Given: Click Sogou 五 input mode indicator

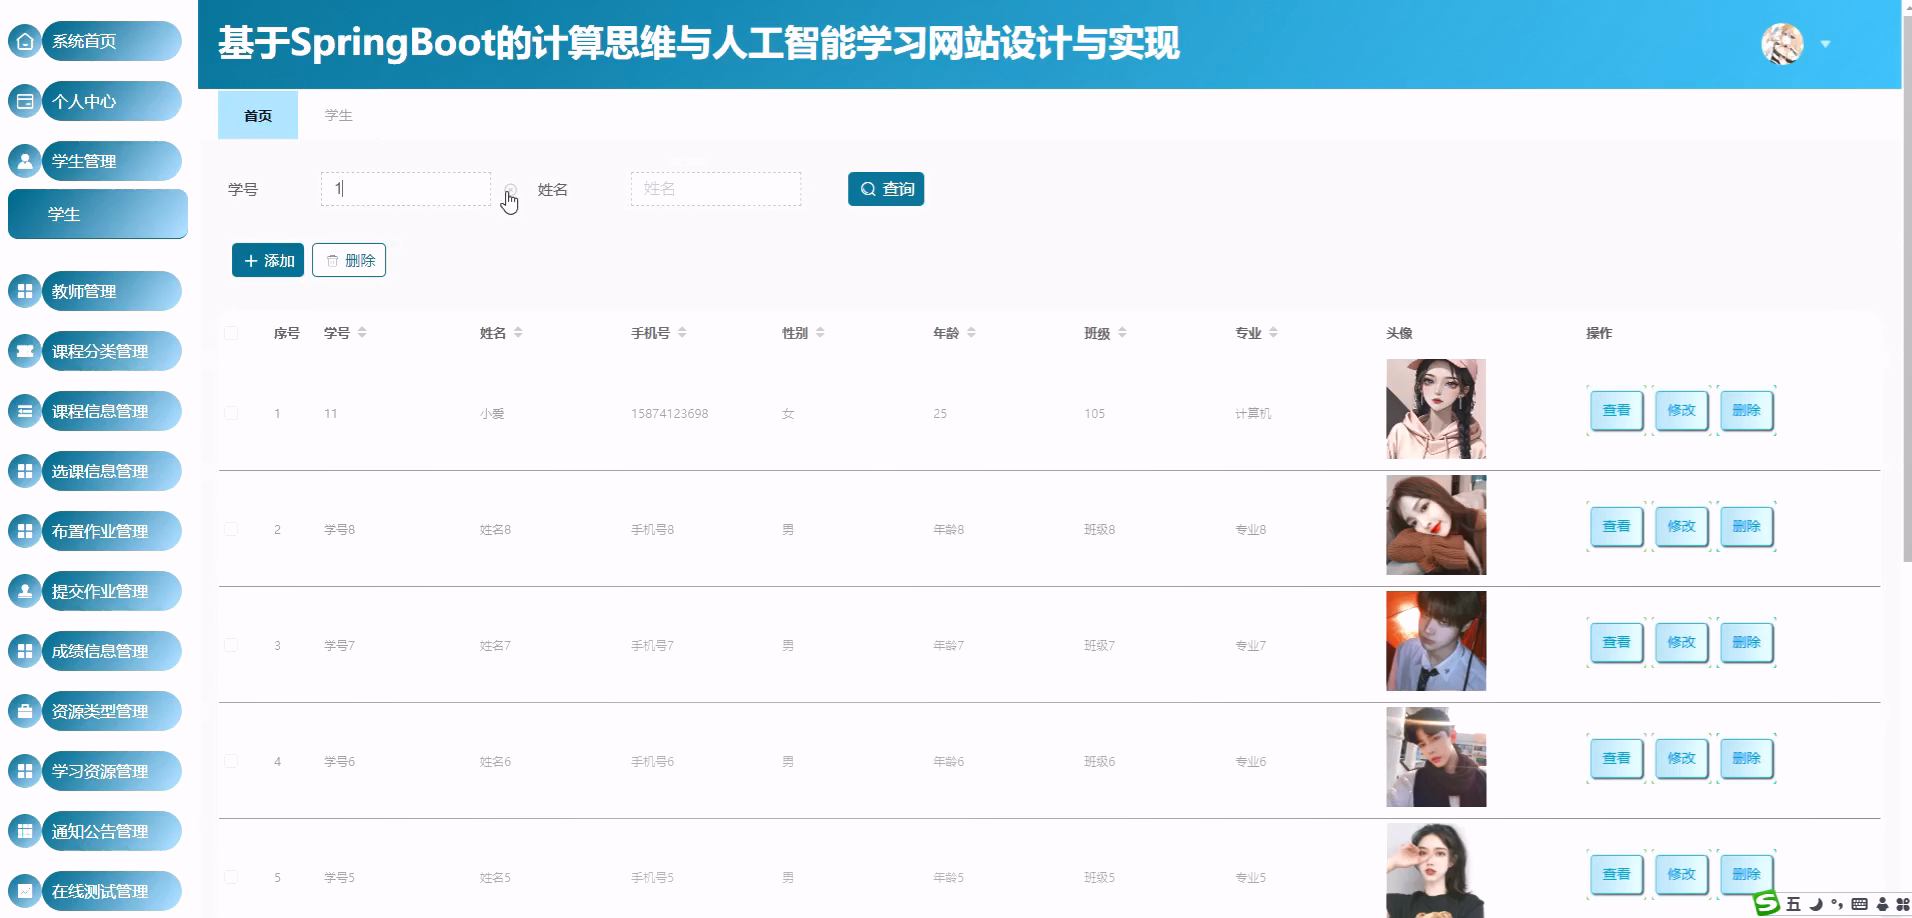Looking at the screenshot, I should tap(1793, 904).
